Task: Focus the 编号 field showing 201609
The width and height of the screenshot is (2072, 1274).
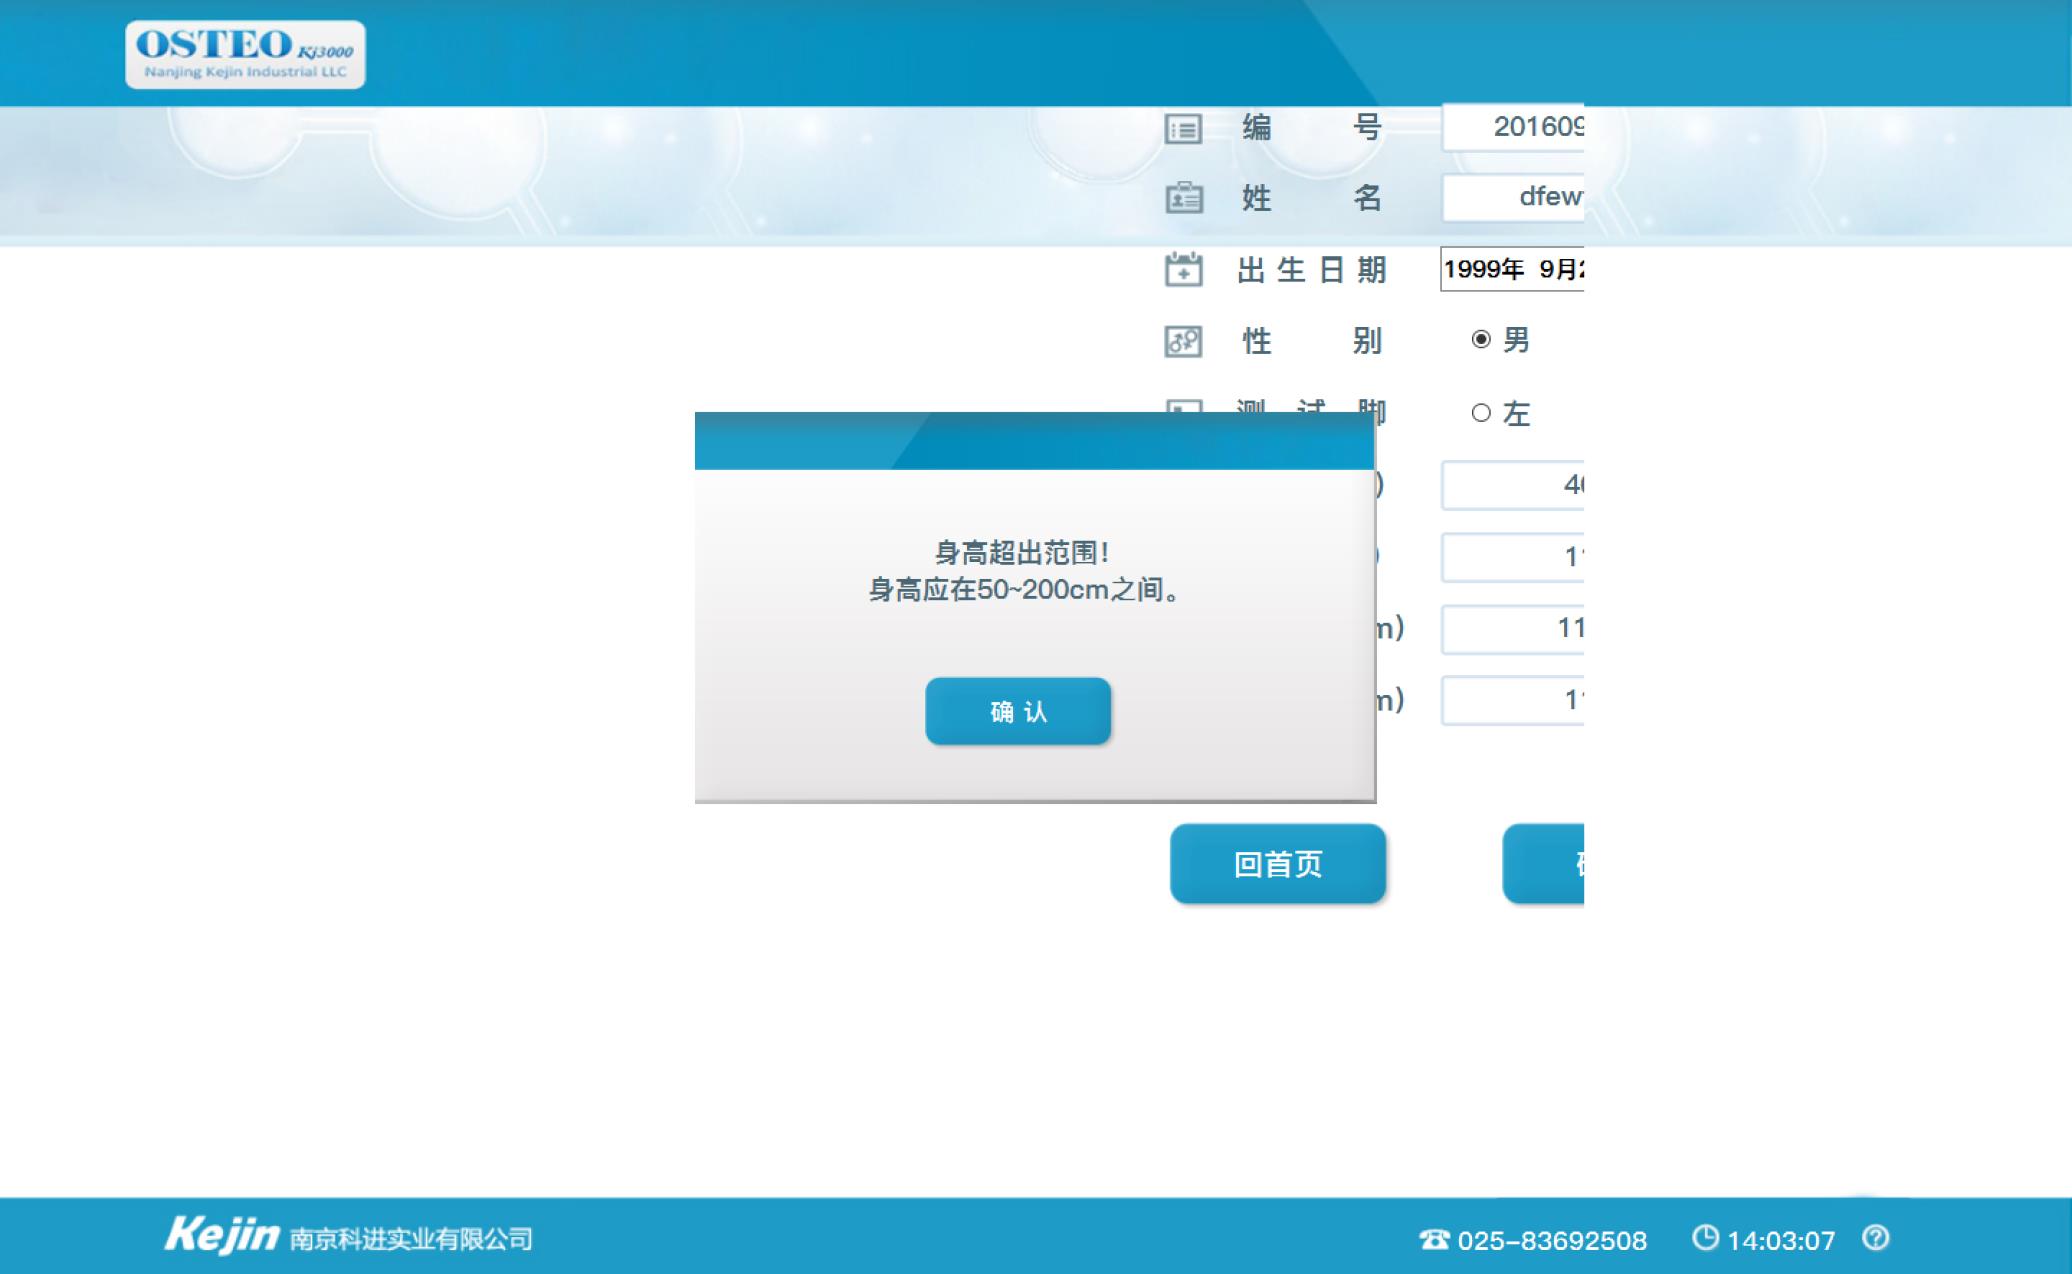Action: (x=1513, y=127)
